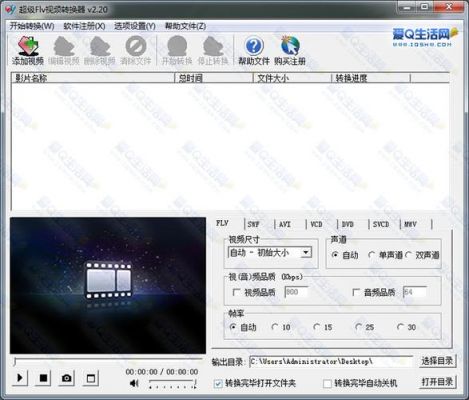The height and width of the screenshot is (400, 469).
Task: Switch to the FLV format tab
Action: [222, 223]
